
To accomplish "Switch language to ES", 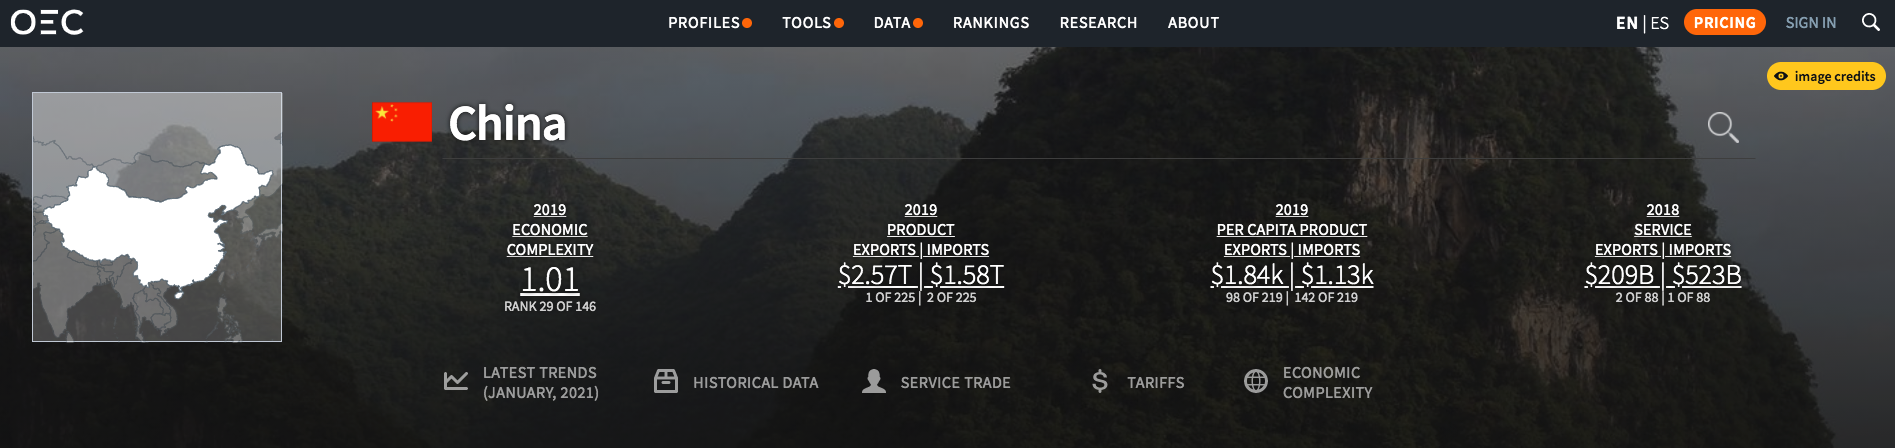I will pyautogui.click(x=1660, y=23).
